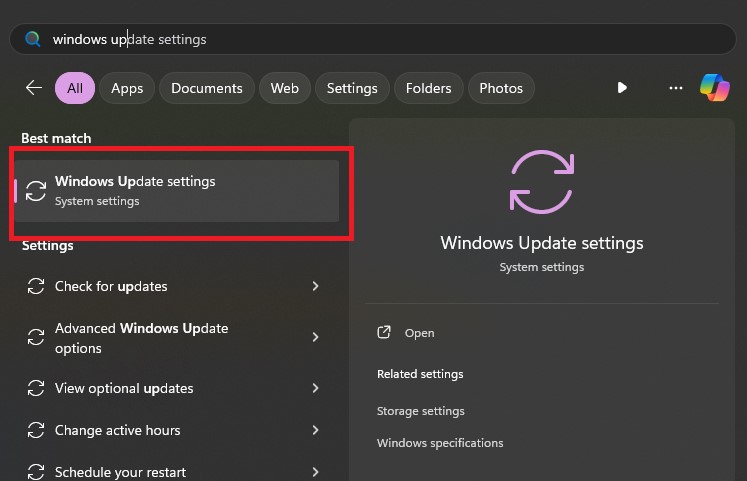Expand View optional updates chevron
Screen dimensions: 747x481
pos(315,388)
